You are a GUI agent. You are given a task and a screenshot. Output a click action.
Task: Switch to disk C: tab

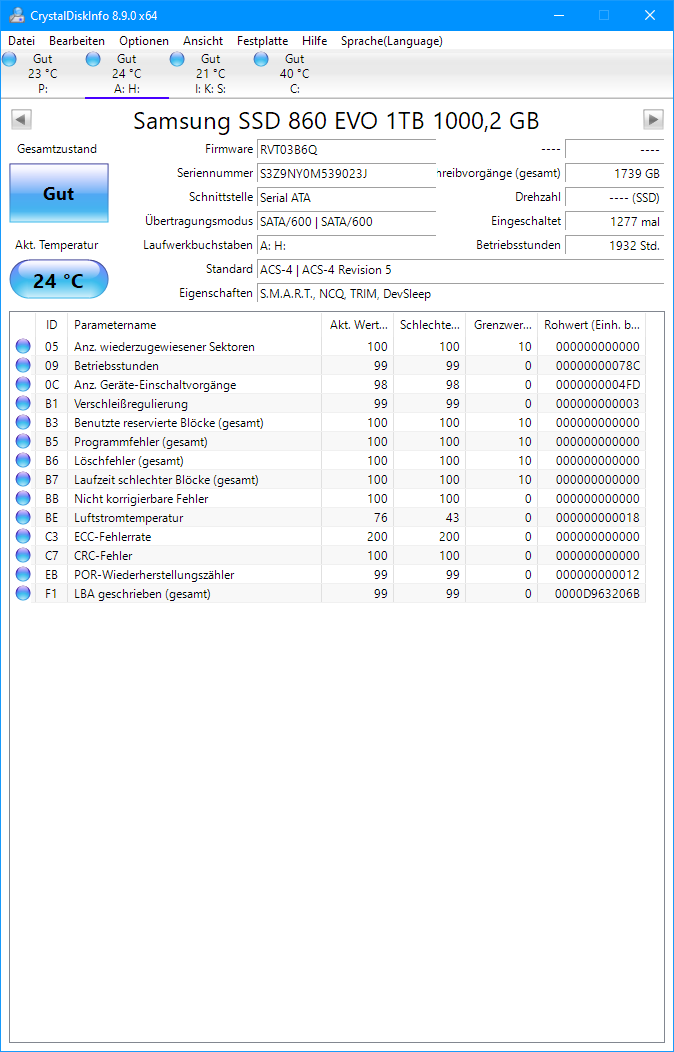pyautogui.click(x=294, y=74)
